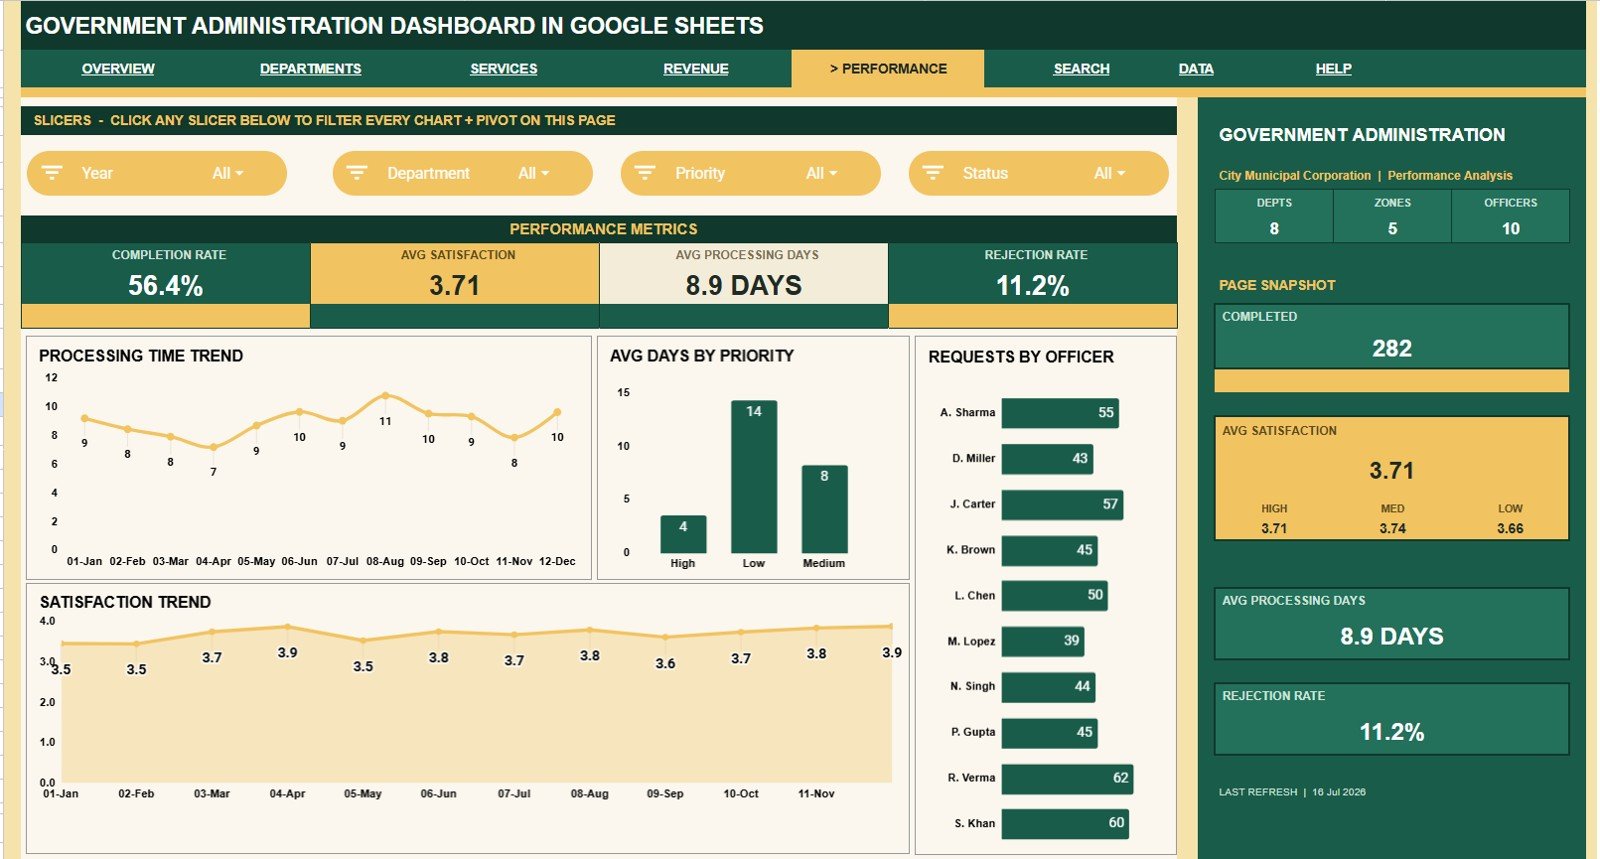The height and width of the screenshot is (859, 1600).
Task: Open the Year slicer All dropdown
Action: coord(227,173)
